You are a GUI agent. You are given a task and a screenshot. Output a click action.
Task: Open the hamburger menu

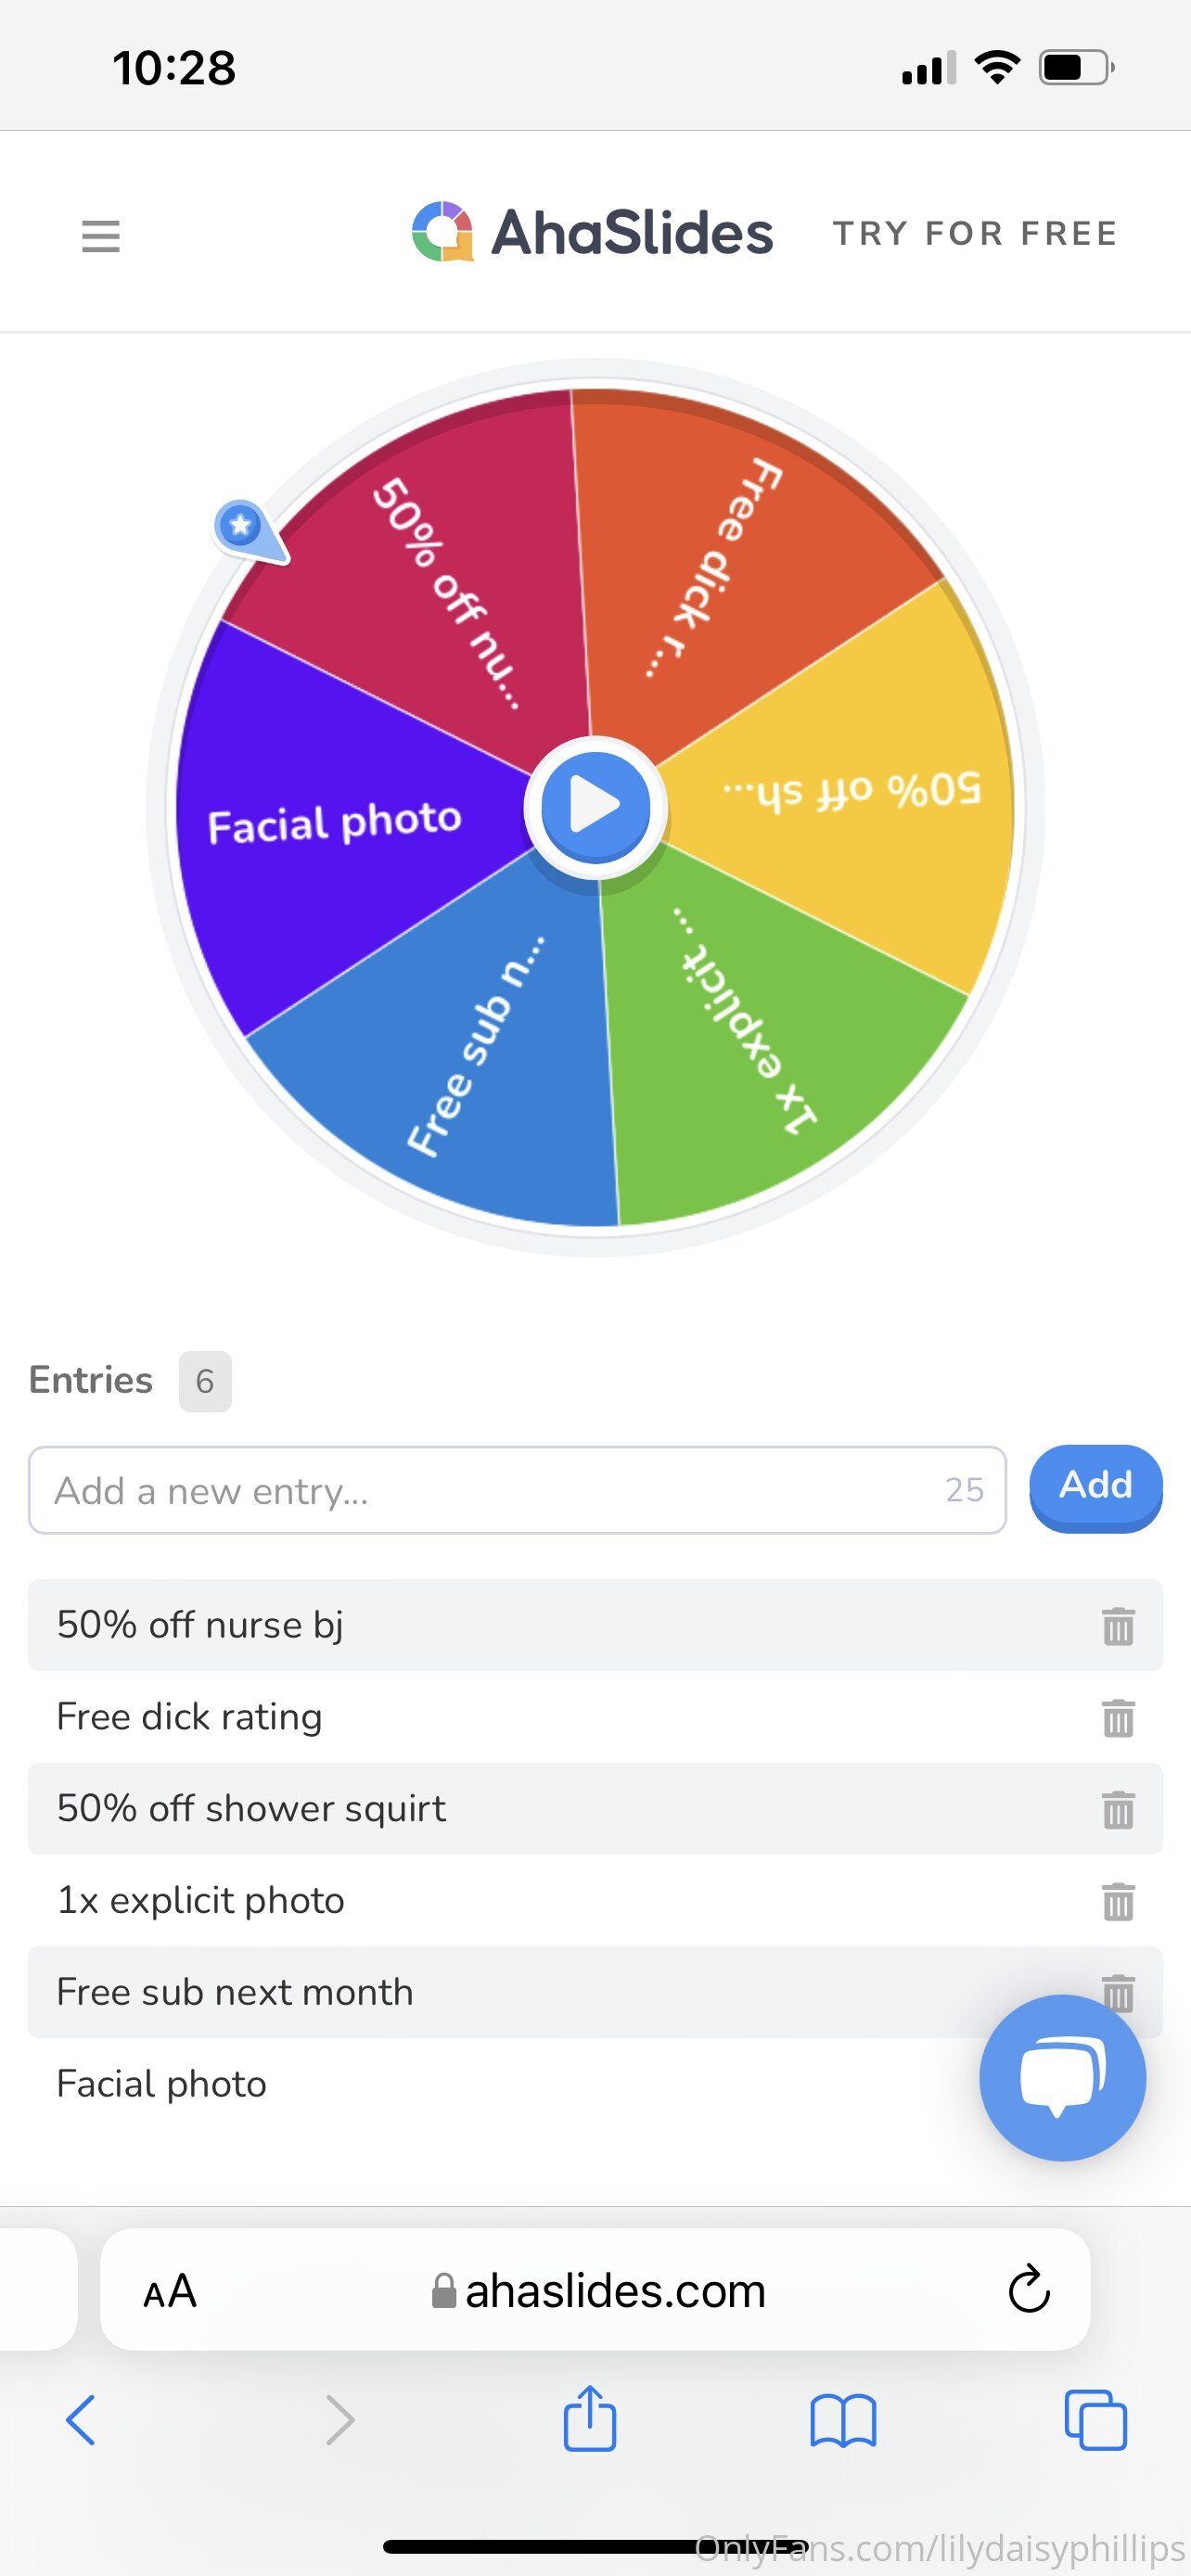coord(100,236)
